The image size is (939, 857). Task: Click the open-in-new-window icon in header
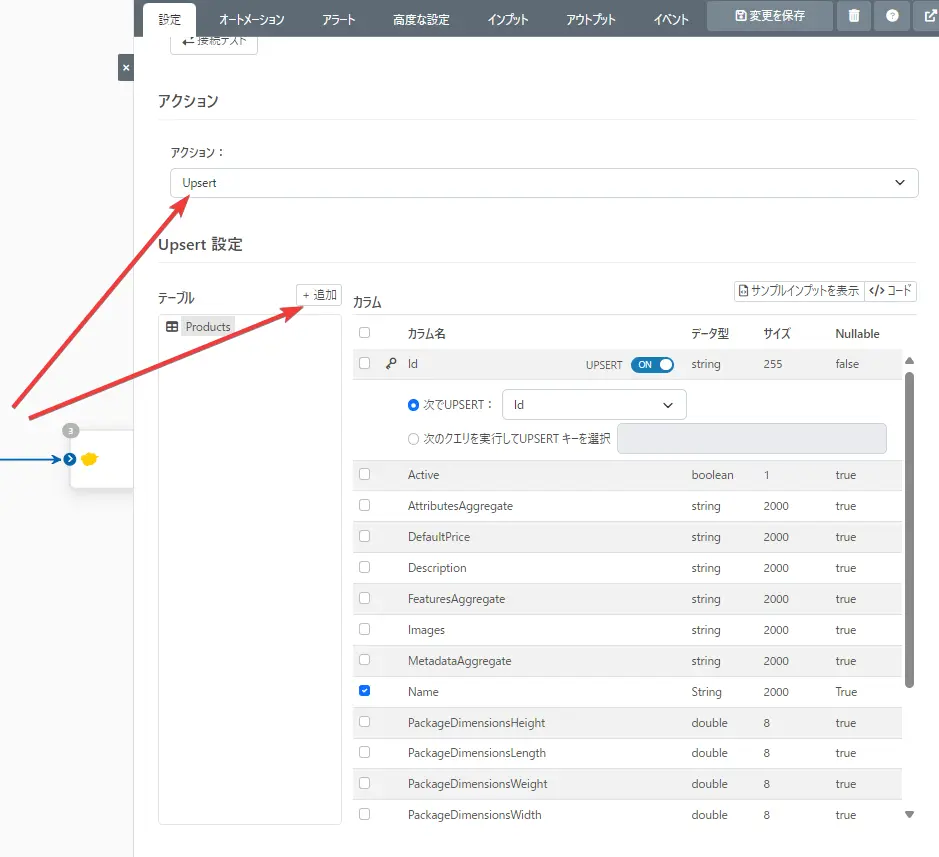(x=929, y=16)
